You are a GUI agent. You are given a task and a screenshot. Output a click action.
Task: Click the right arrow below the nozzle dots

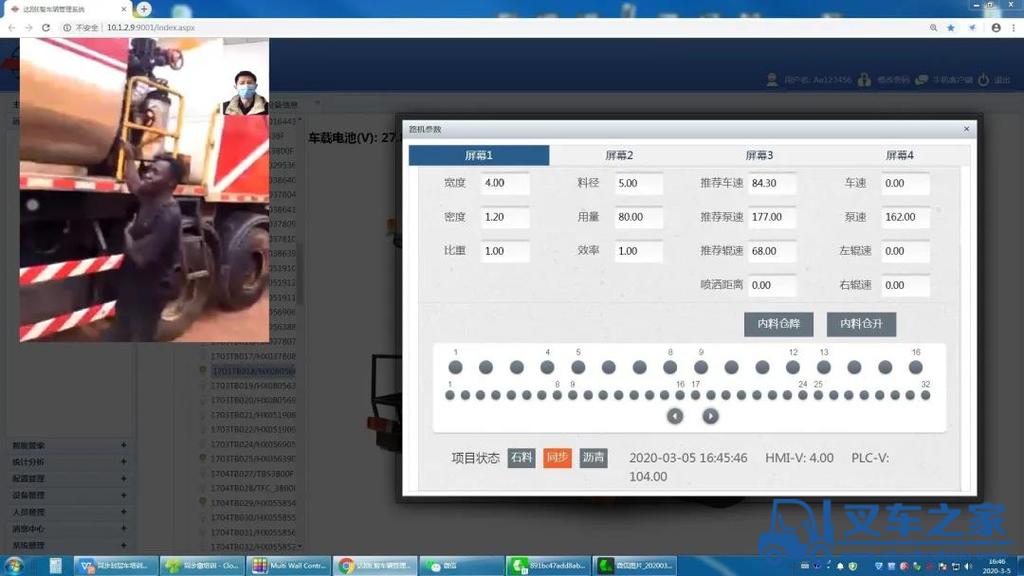point(711,416)
